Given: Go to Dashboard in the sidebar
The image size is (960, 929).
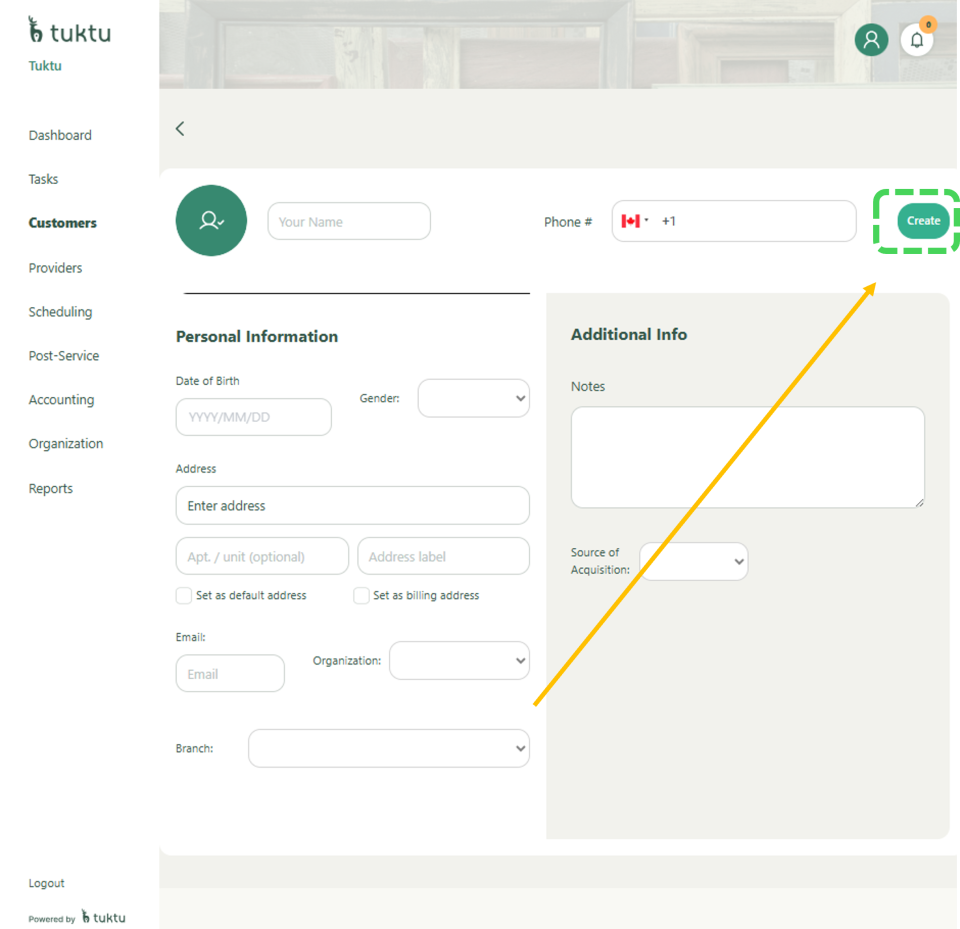Looking at the screenshot, I should click(60, 135).
